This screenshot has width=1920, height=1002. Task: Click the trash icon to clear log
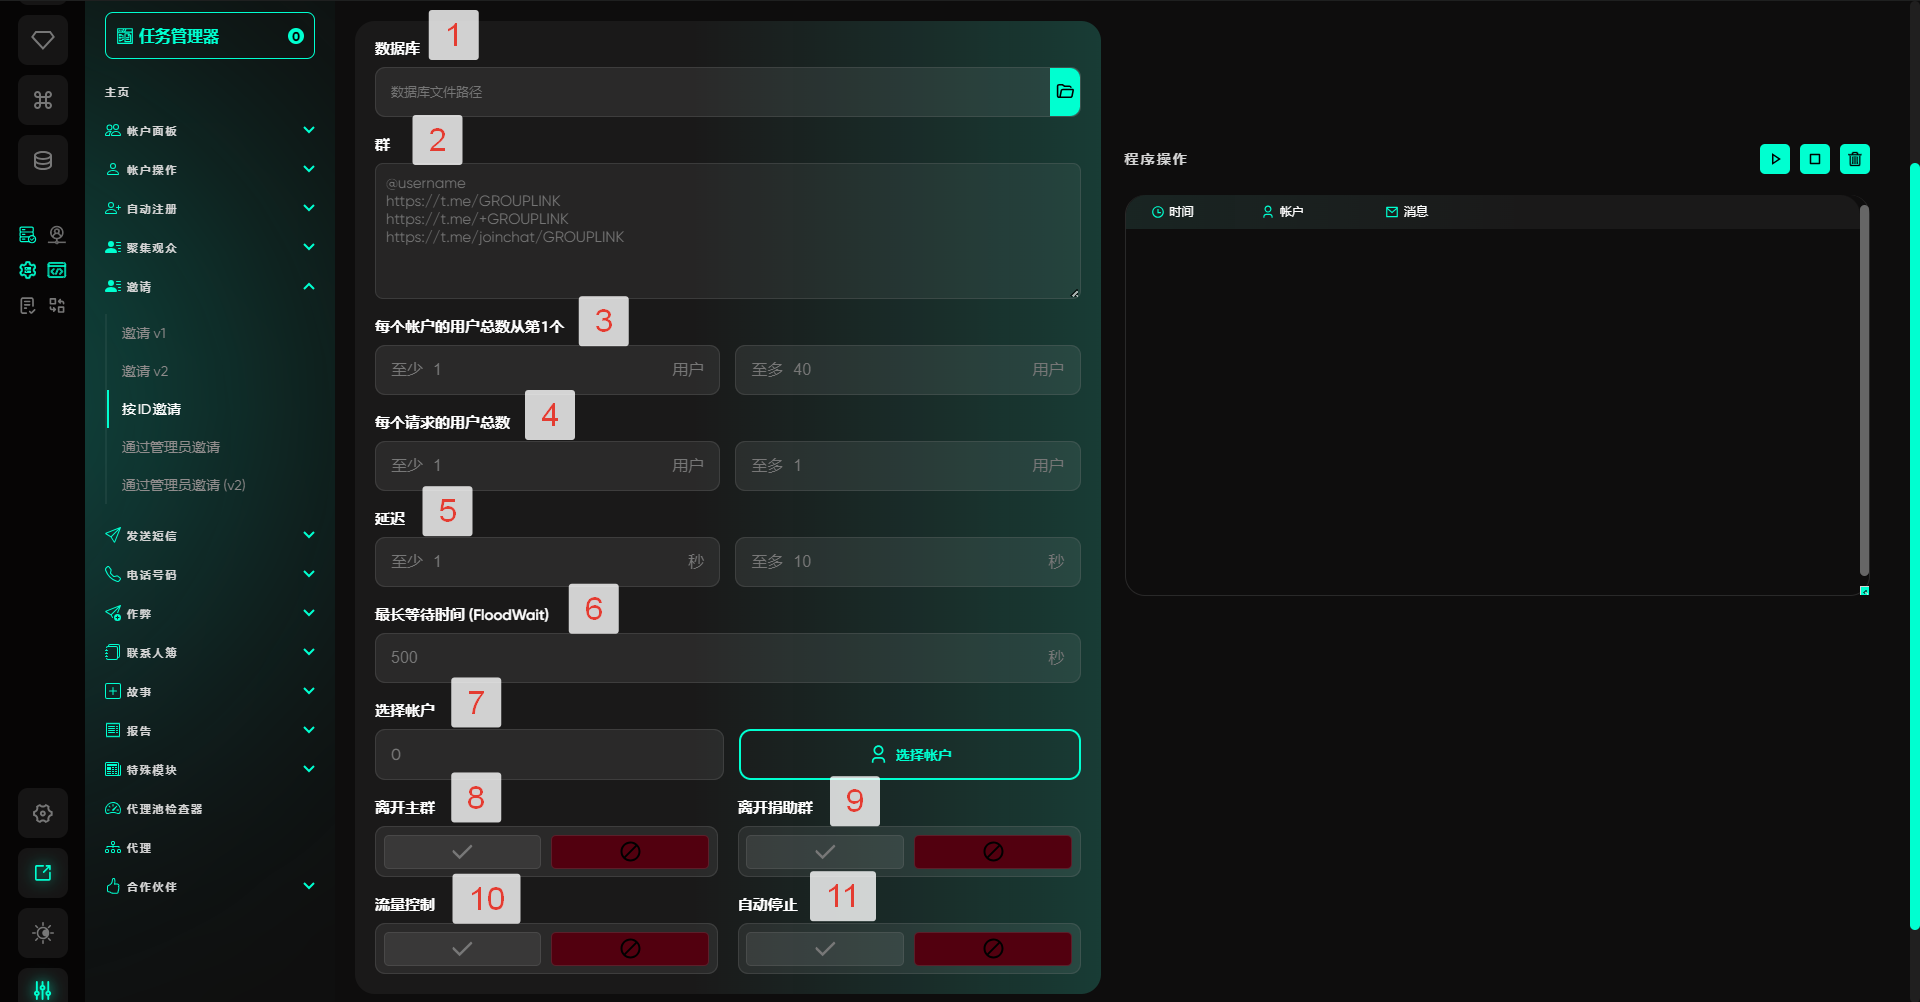(x=1854, y=159)
